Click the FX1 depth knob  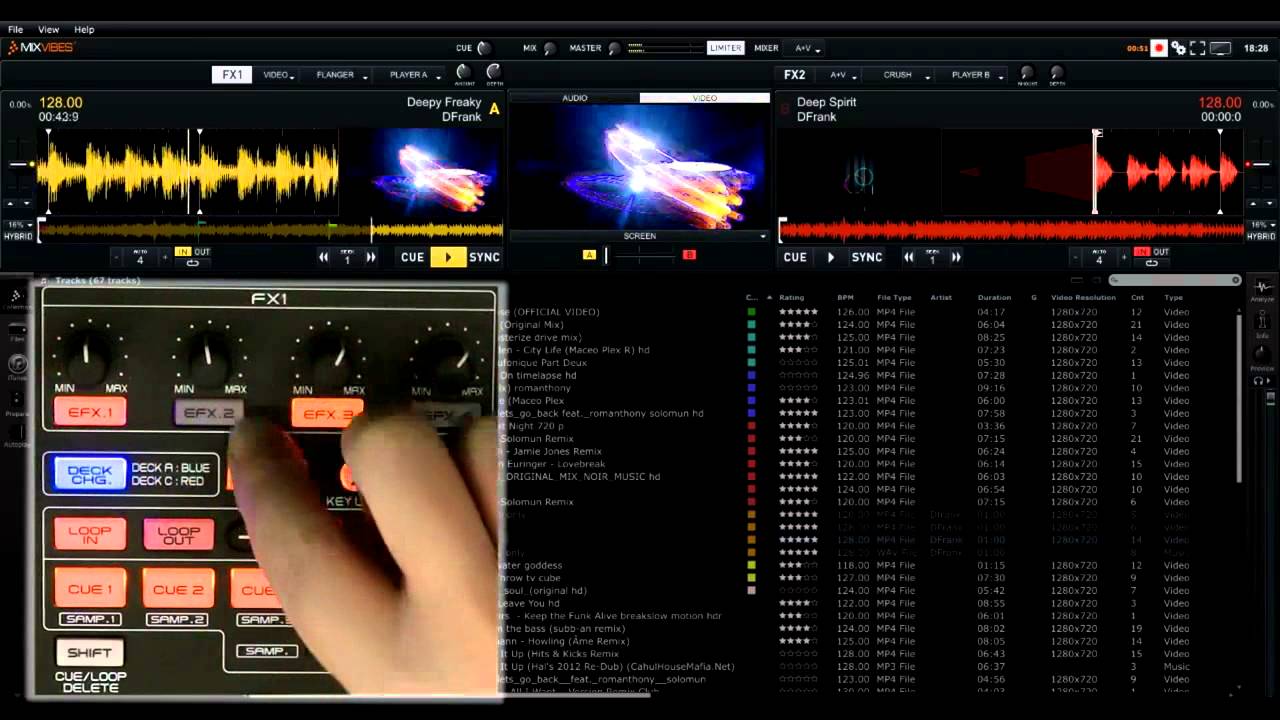click(x=494, y=72)
